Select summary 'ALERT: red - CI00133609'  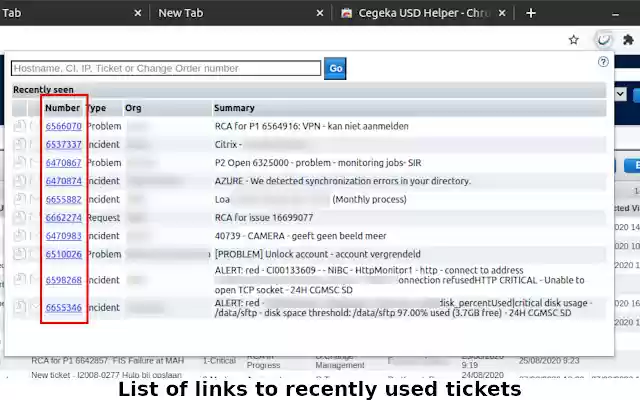[400, 280]
